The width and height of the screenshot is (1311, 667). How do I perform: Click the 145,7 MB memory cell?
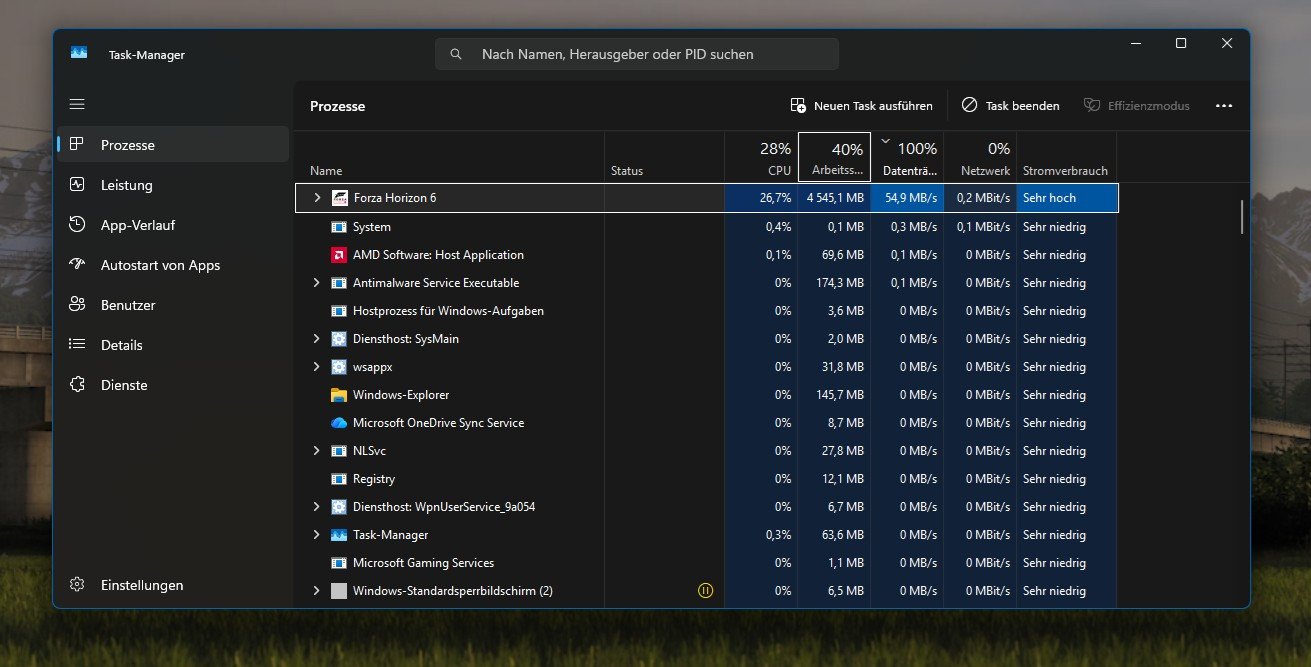(x=835, y=395)
